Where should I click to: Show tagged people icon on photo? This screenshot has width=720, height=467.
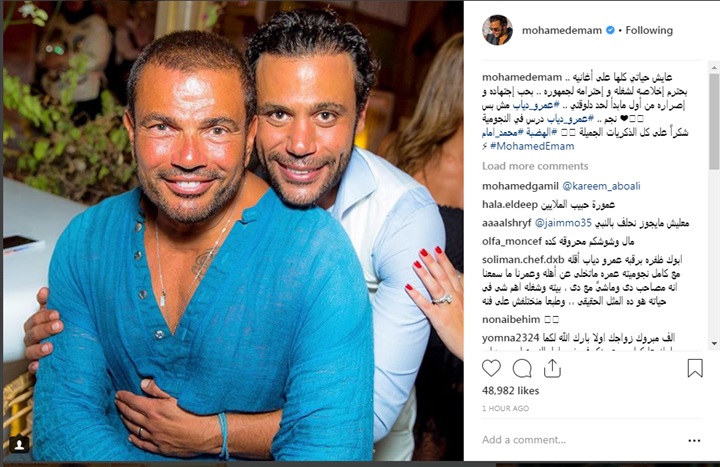coord(19,444)
